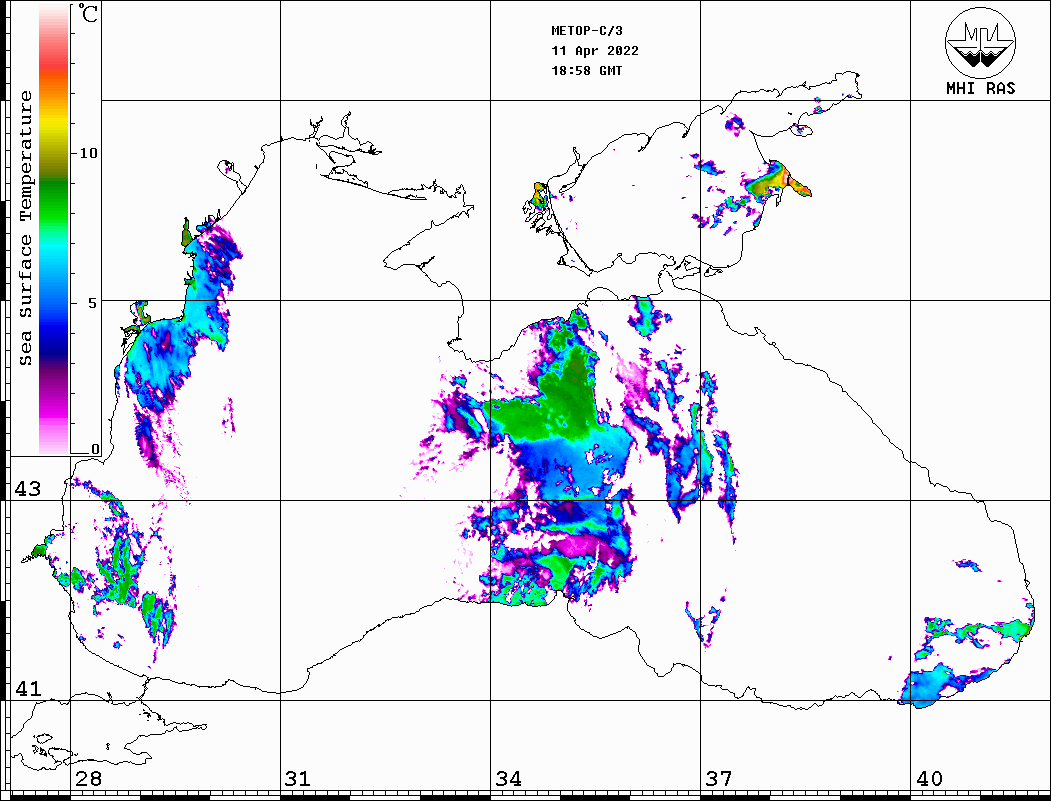This screenshot has height=801, width=1051.
Task: Click the longitude label '37'
Action: [719, 779]
